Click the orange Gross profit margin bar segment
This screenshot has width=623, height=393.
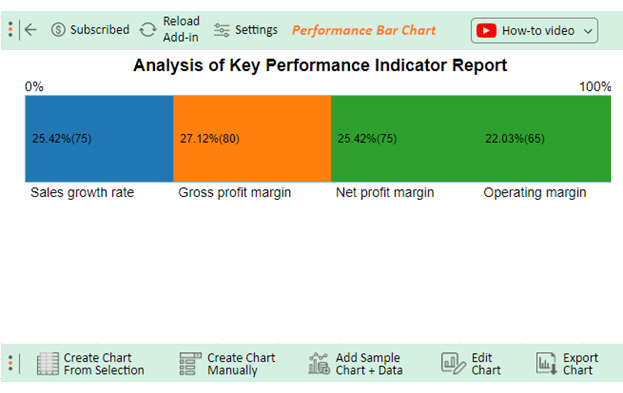tap(252, 139)
